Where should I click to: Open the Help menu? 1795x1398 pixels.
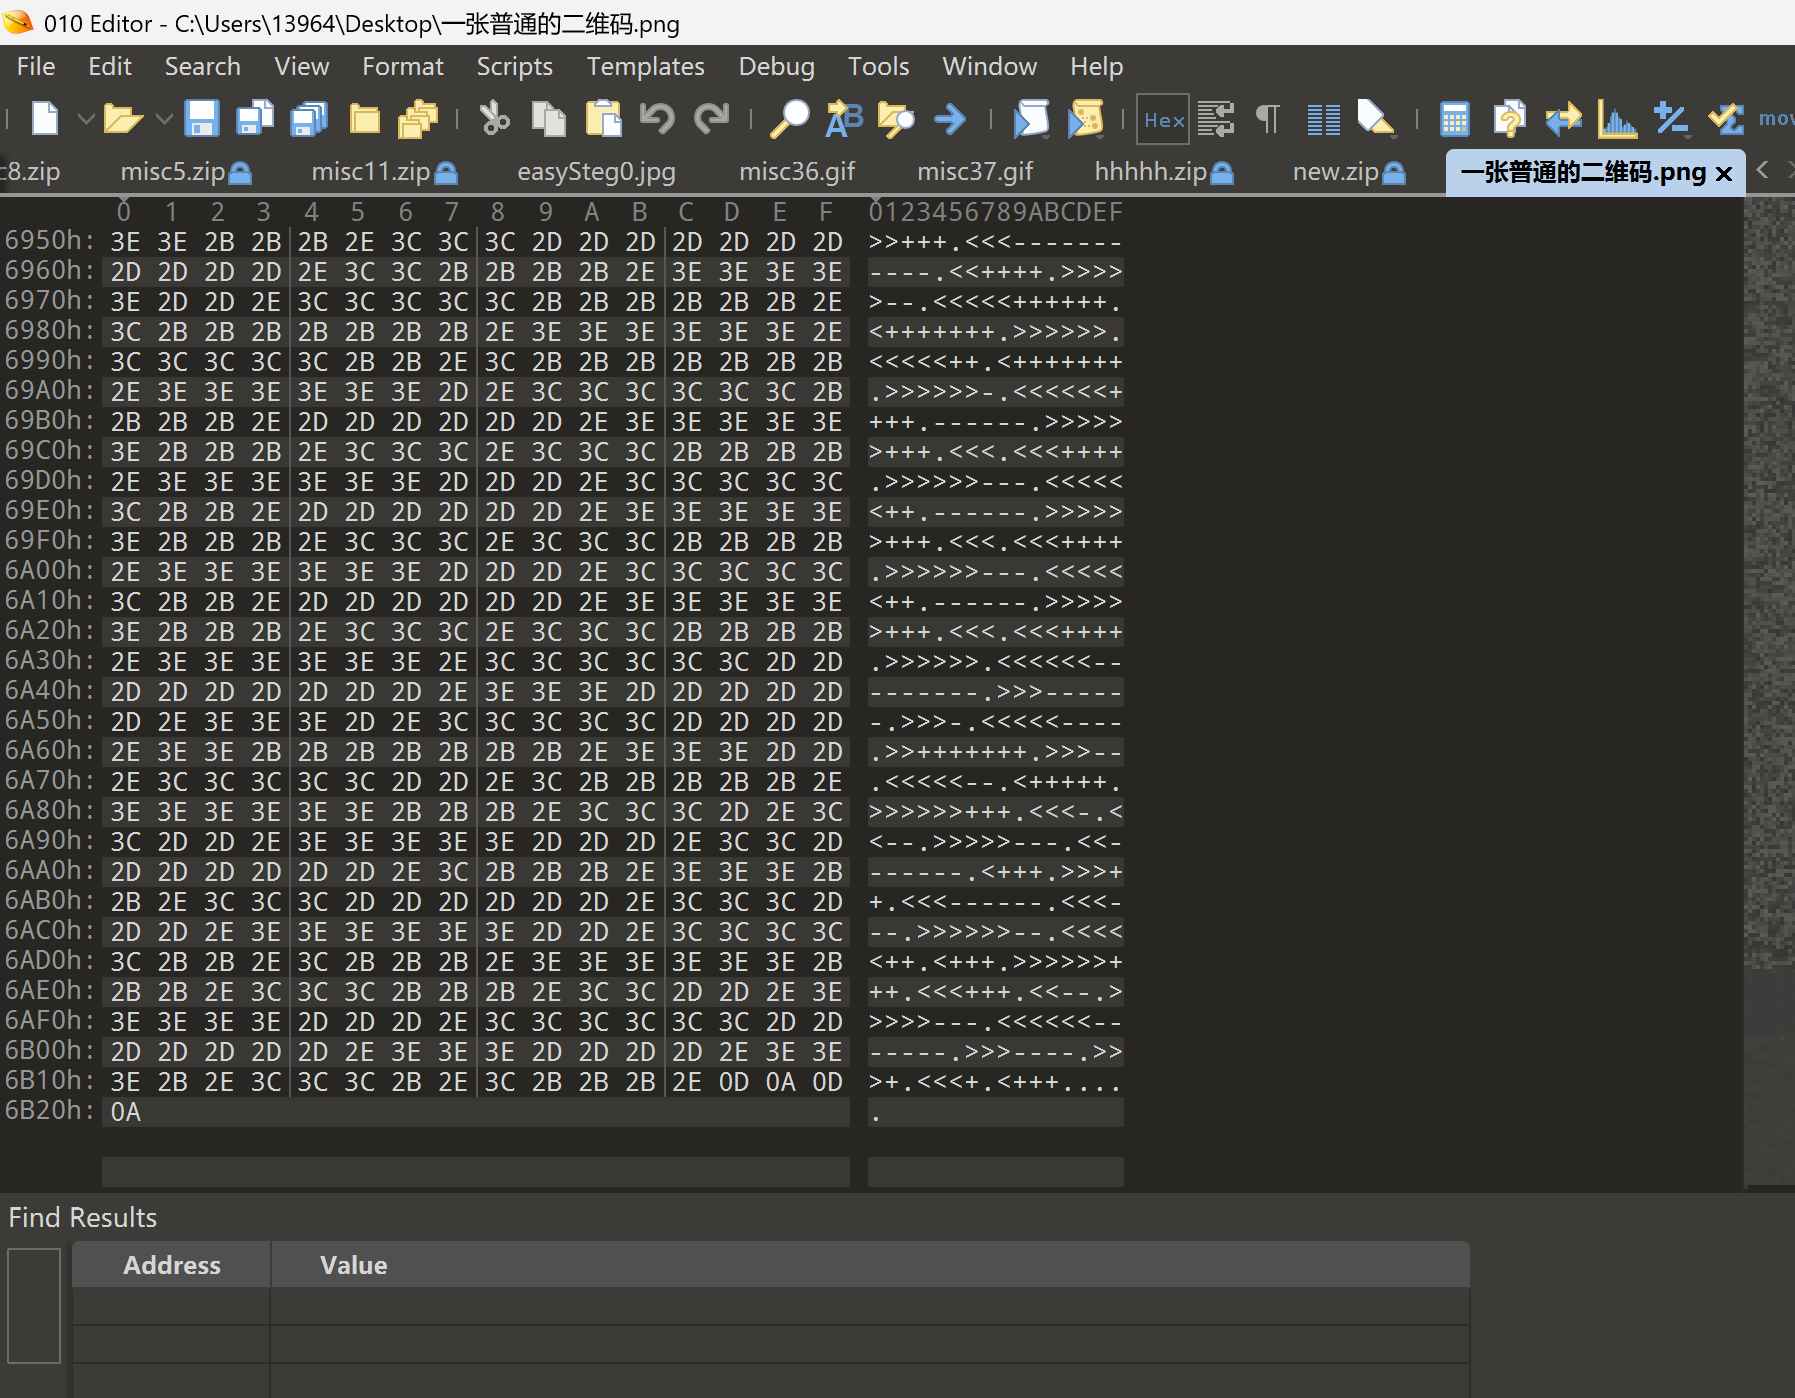(x=1097, y=66)
